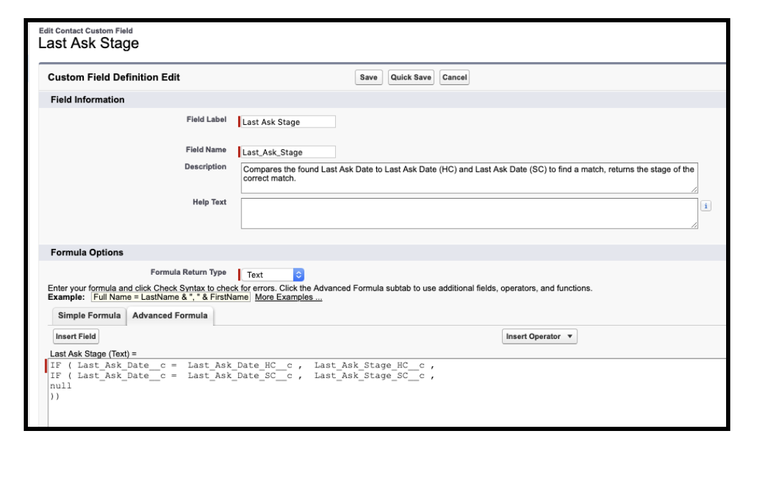Click the example formula 'Full Name = LastName' text
This screenshot has height=477, width=768.
pos(171,297)
